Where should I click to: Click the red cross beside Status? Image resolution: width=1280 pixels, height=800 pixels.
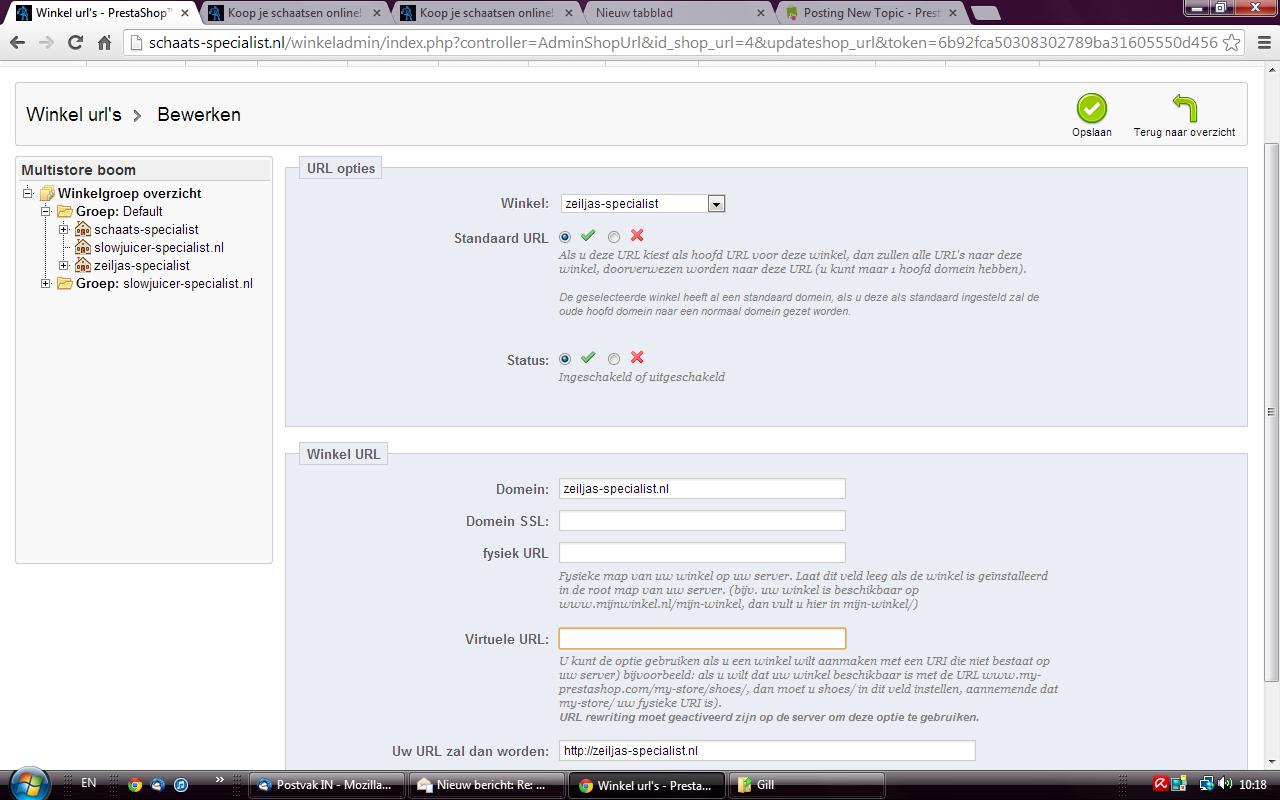click(637, 358)
